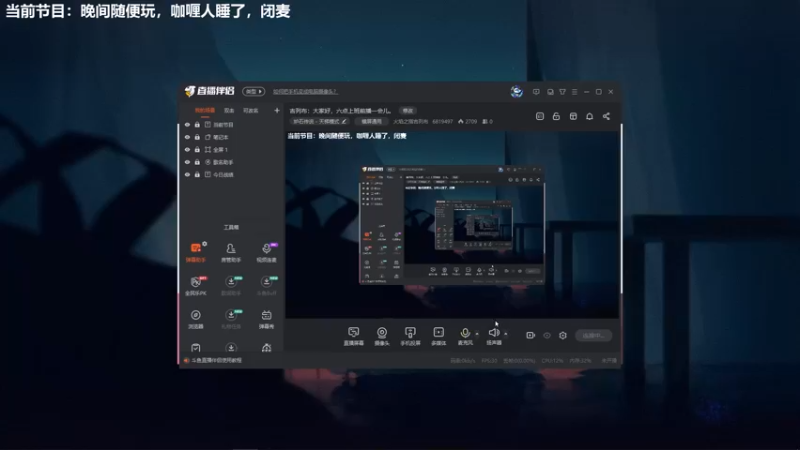Toggle the preview eye icon near settings
Screen dimensions: 800x450
(x=546, y=335)
